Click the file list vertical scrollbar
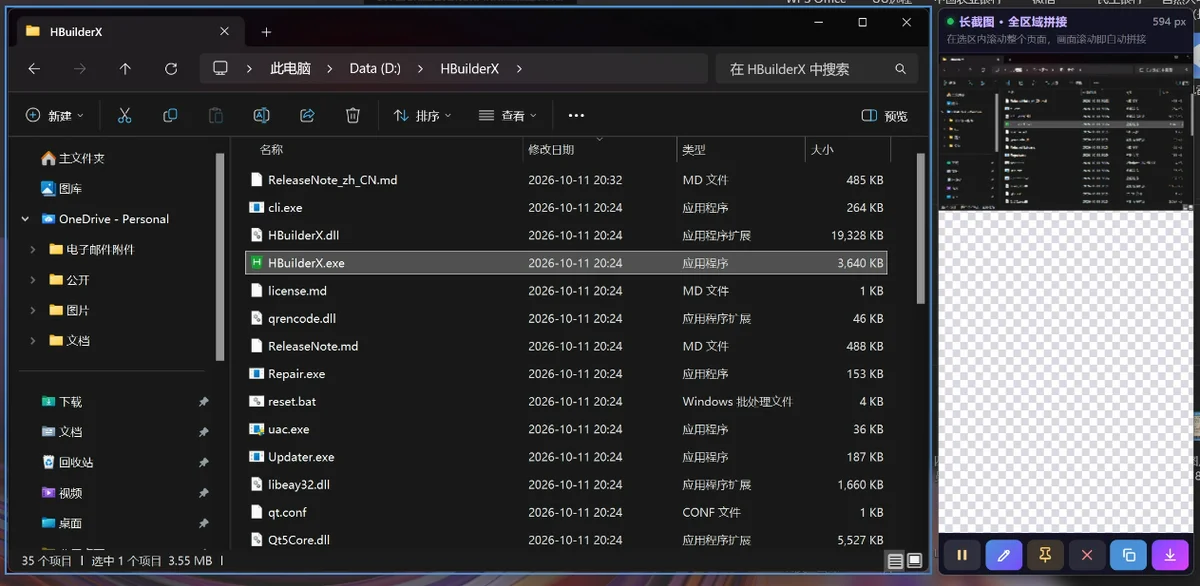 pos(922,227)
